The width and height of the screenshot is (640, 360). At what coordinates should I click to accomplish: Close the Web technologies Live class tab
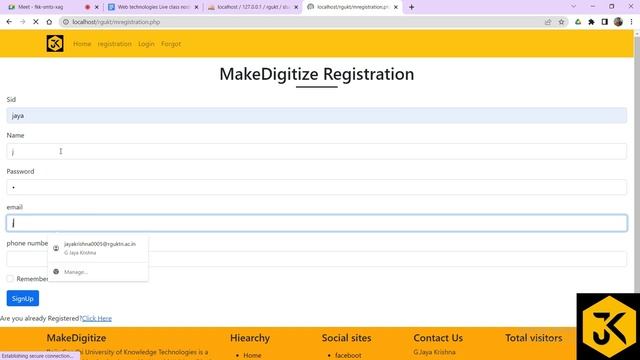196,7
